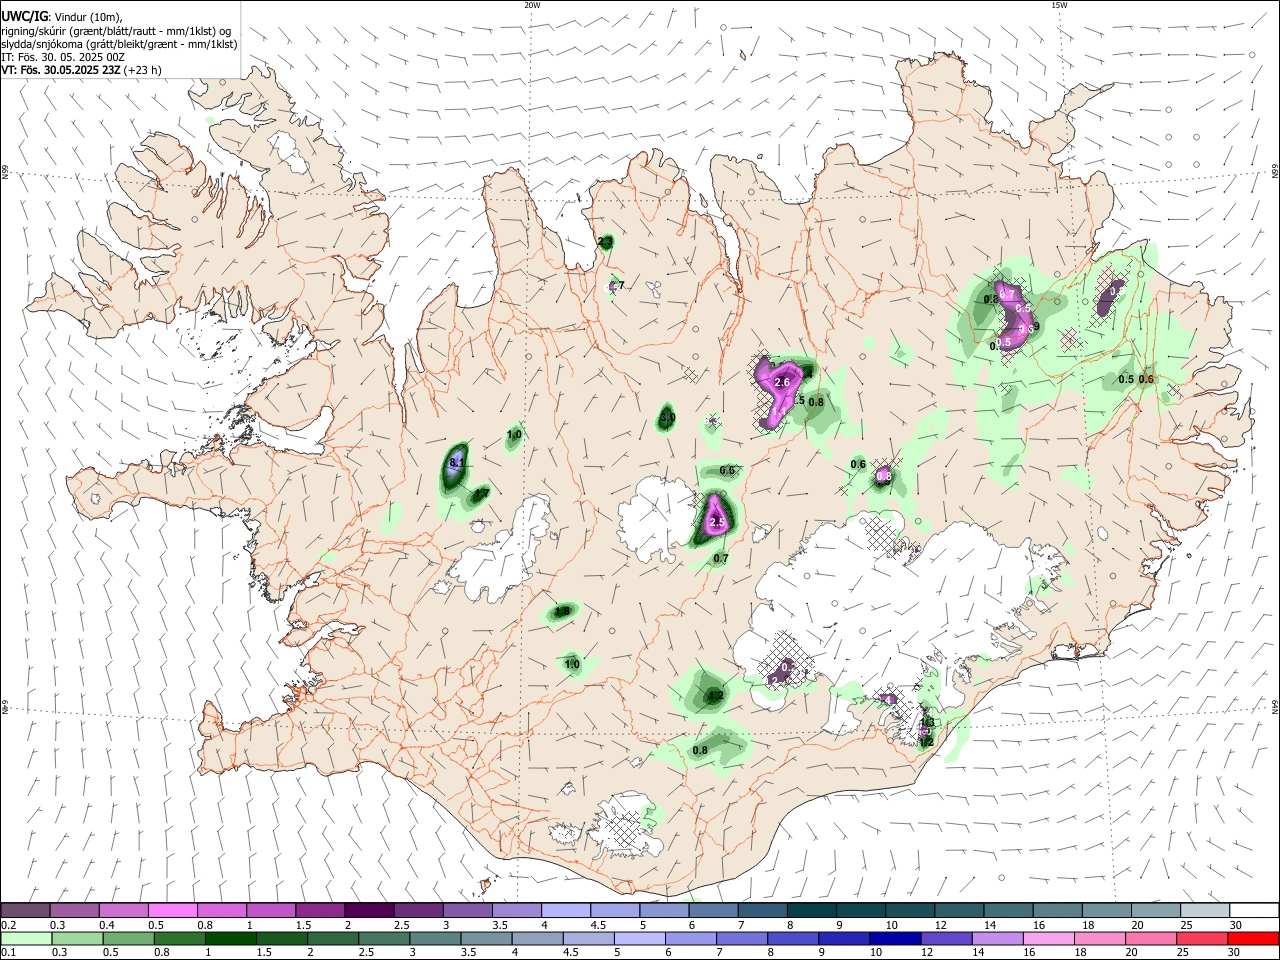Viewport: 1280px width, 960px height.
Task: Click the pale pink 16–18 rain legend swatch
Action: (1048, 938)
